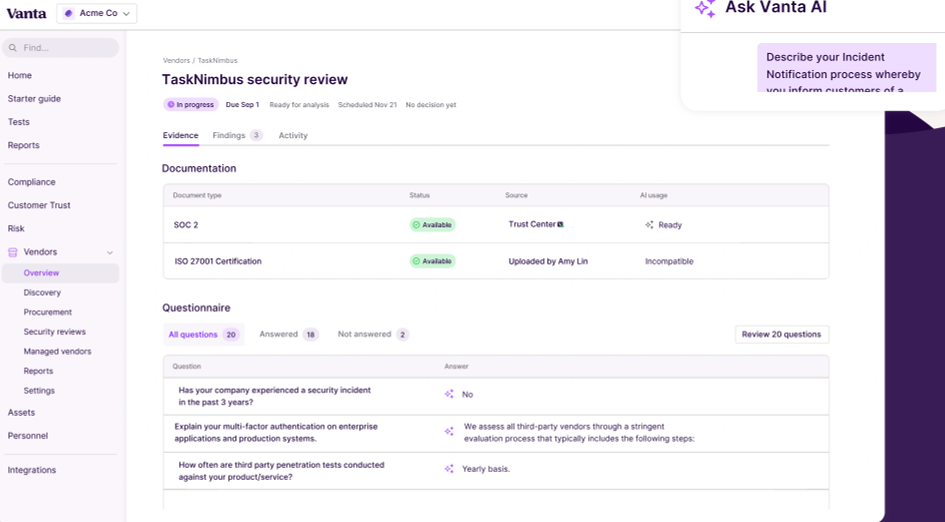Go to Integrations in the sidebar

click(x=32, y=470)
